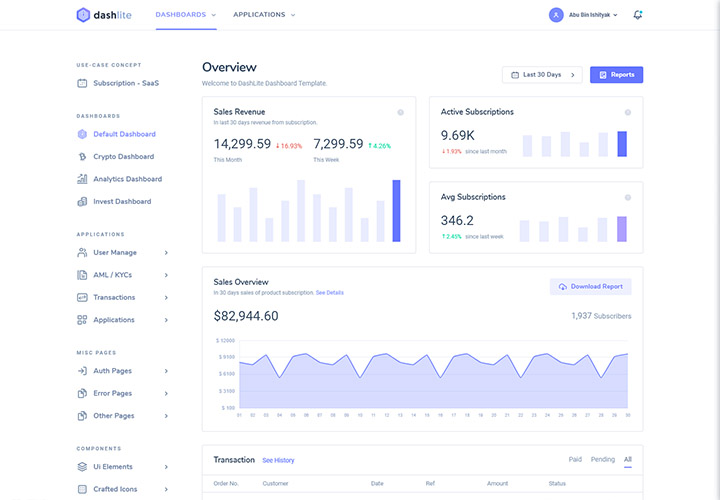Click the Sales Revenue info icon

(x=400, y=112)
